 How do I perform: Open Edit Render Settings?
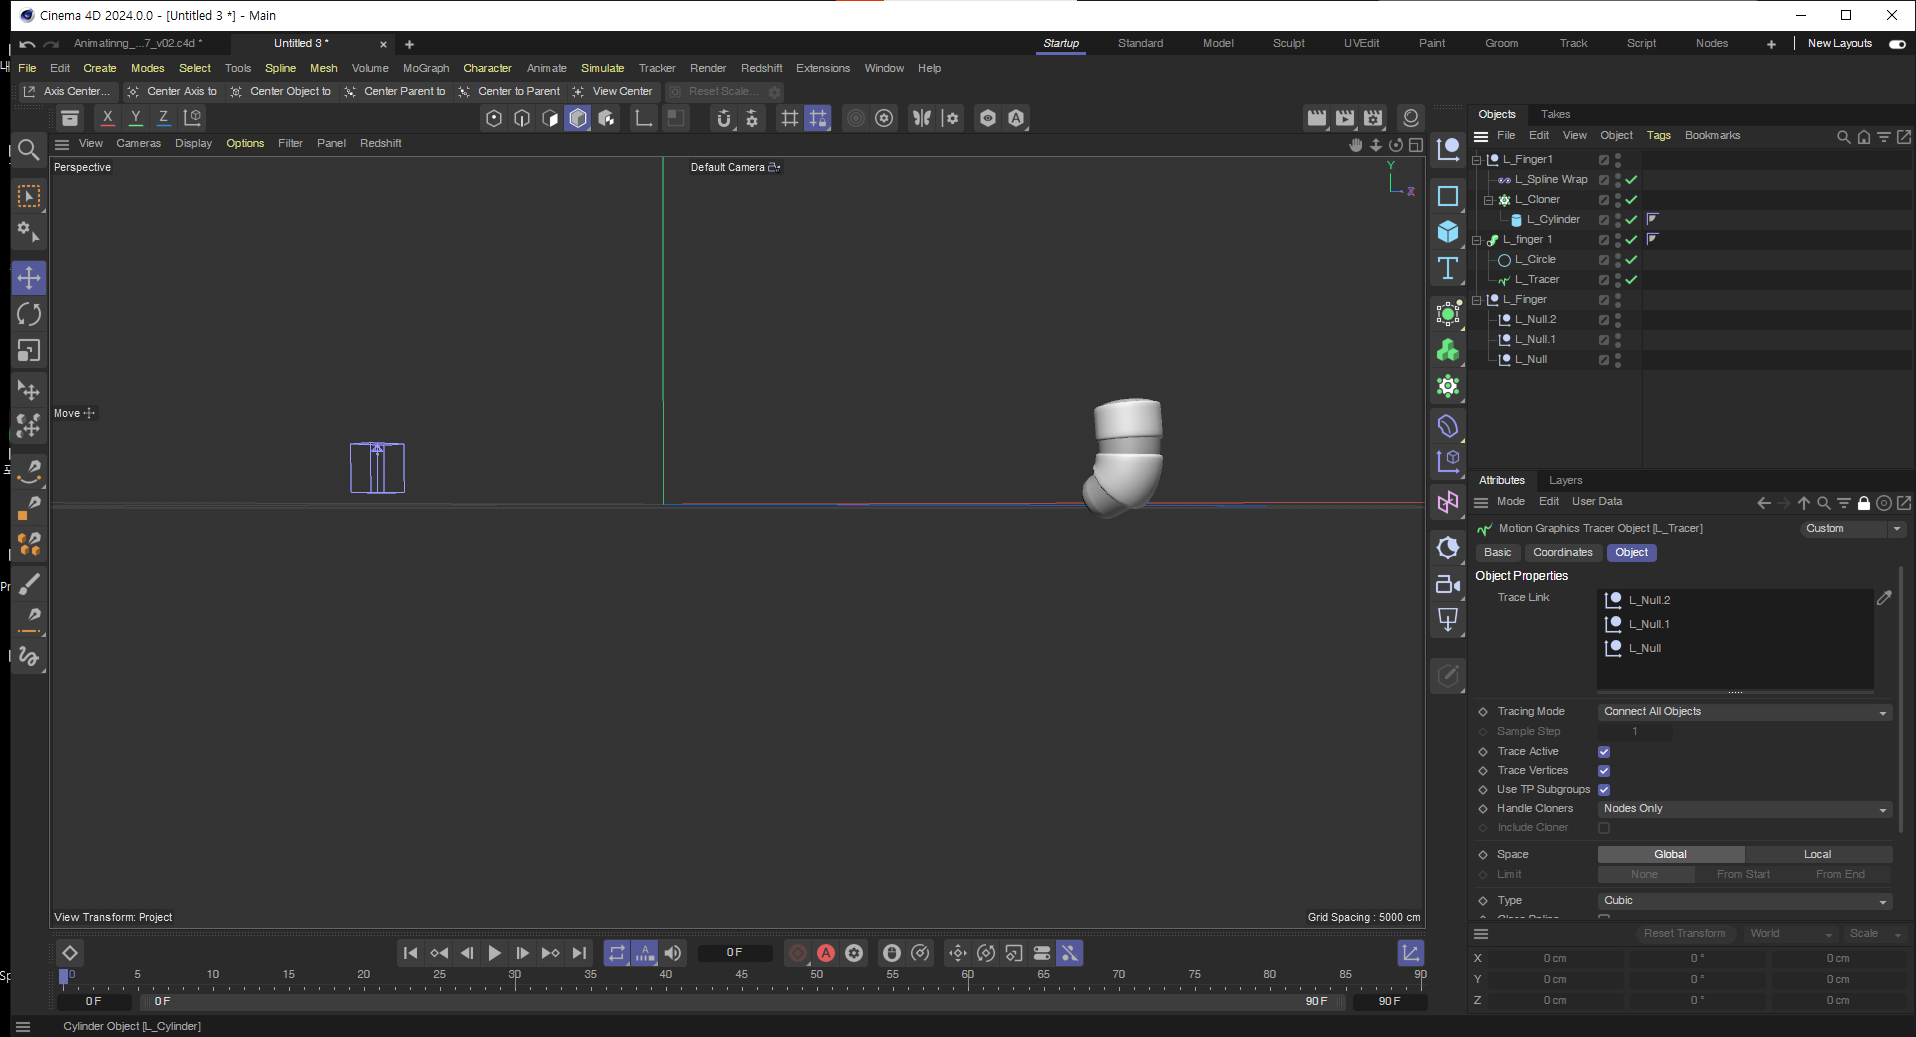pos(1373,118)
